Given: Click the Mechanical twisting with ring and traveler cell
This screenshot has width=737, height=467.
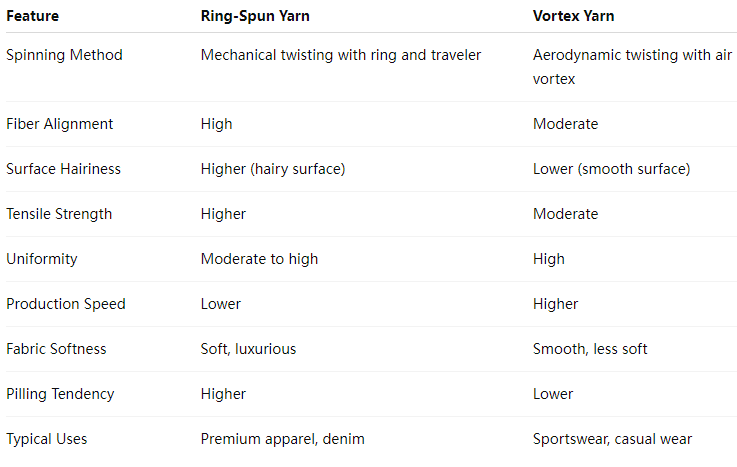Looking at the screenshot, I should pyautogui.click(x=341, y=55).
